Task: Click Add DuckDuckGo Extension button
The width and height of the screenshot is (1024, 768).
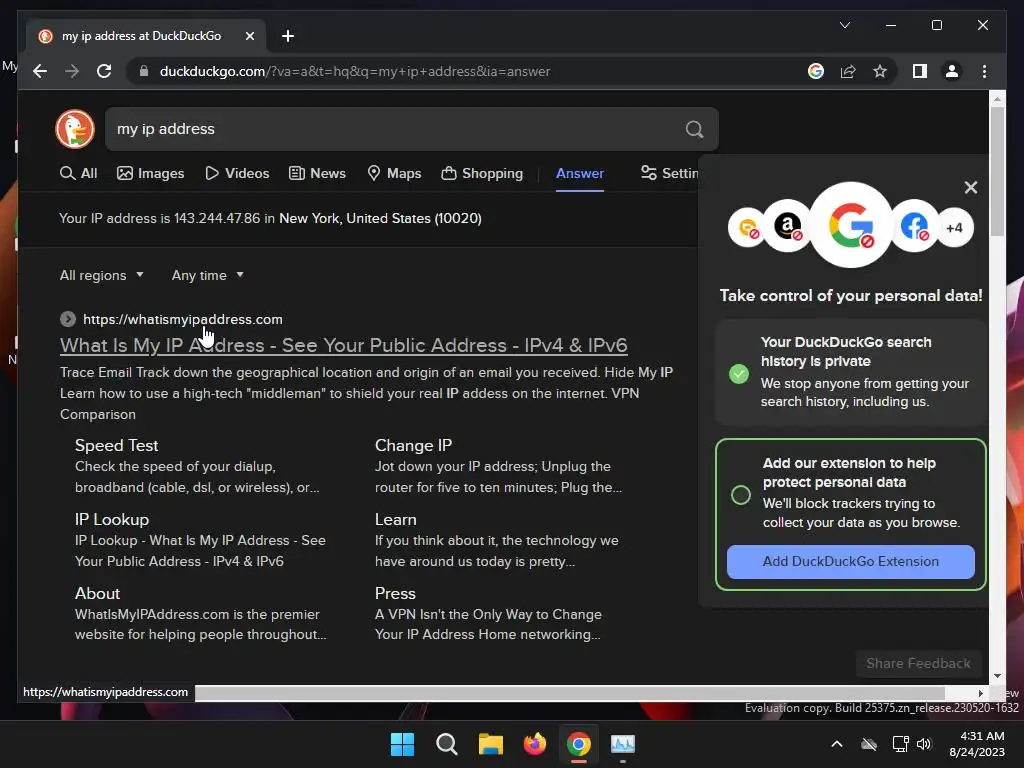Action: pyautogui.click(x=850, y=561)
